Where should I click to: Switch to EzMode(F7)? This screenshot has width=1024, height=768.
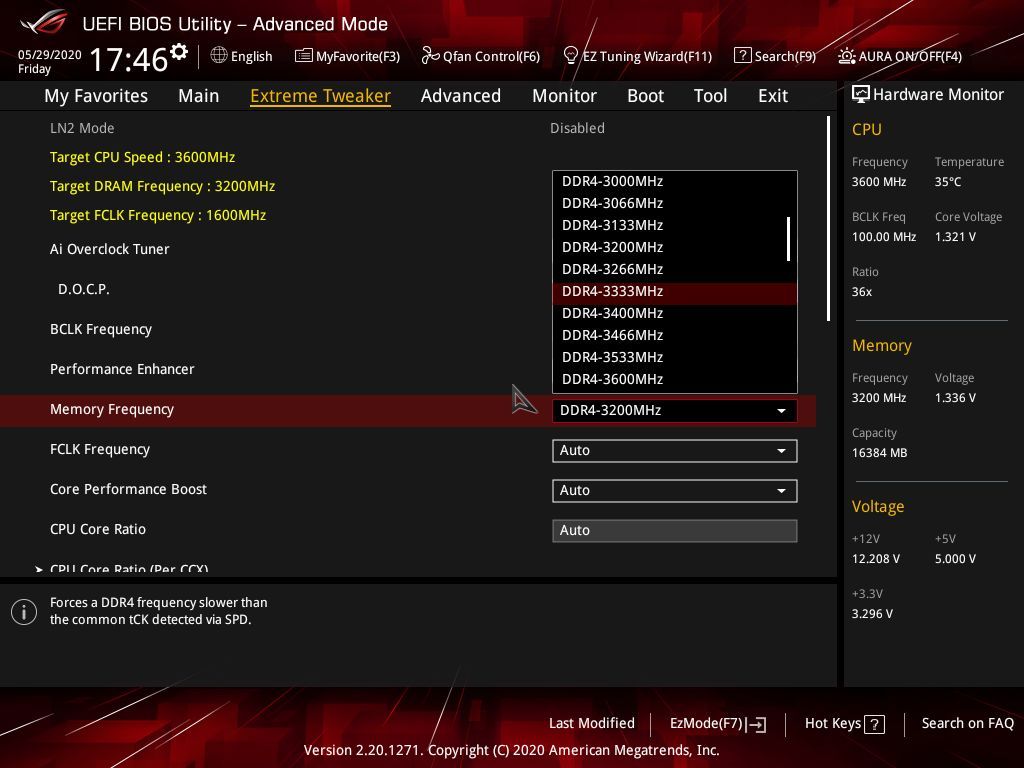718,724
